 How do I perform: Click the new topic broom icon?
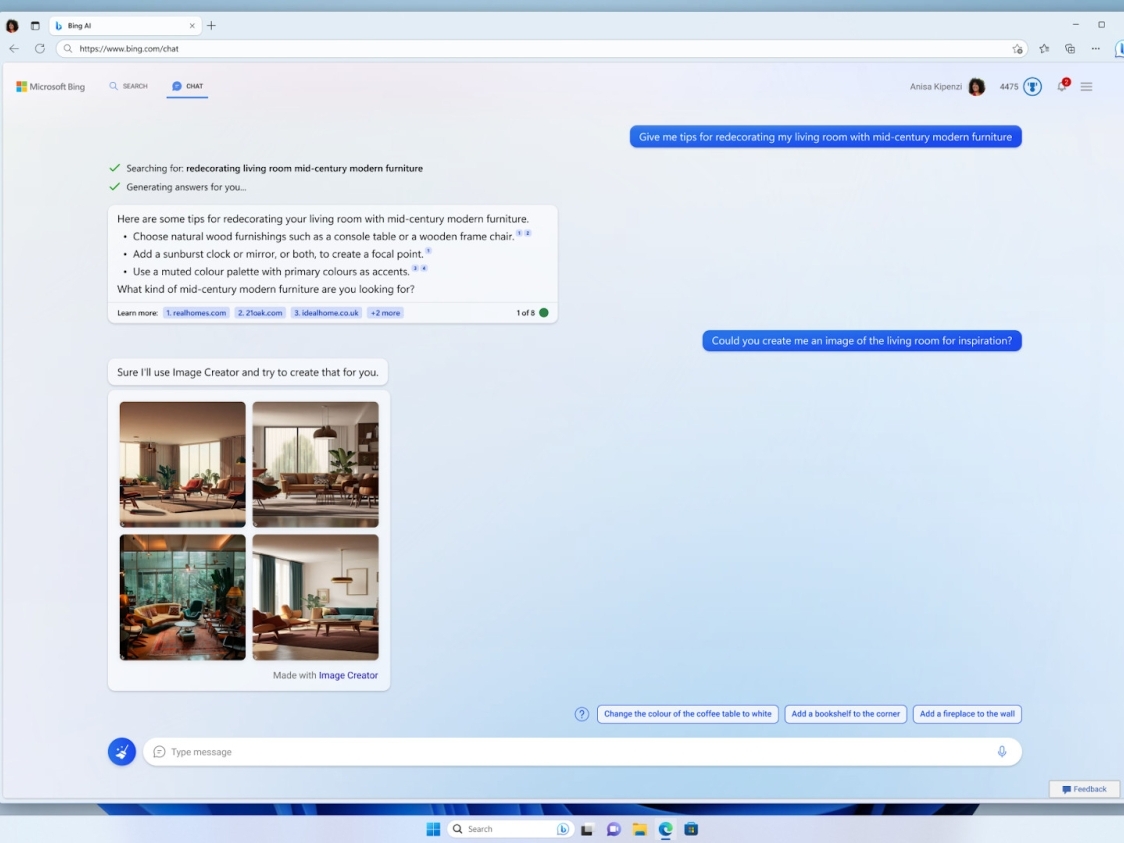pyautogui.click(x=122, y=752)
